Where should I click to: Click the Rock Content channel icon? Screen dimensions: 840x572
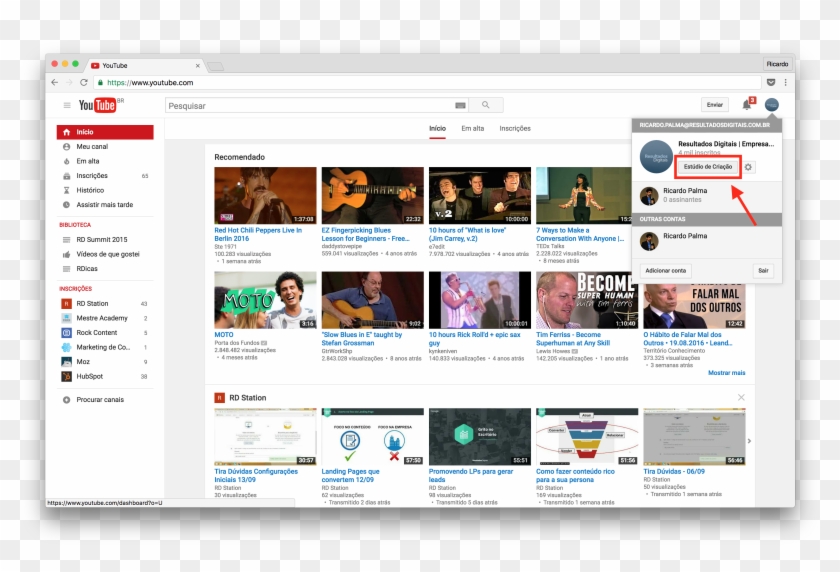[x=66, y=333]
